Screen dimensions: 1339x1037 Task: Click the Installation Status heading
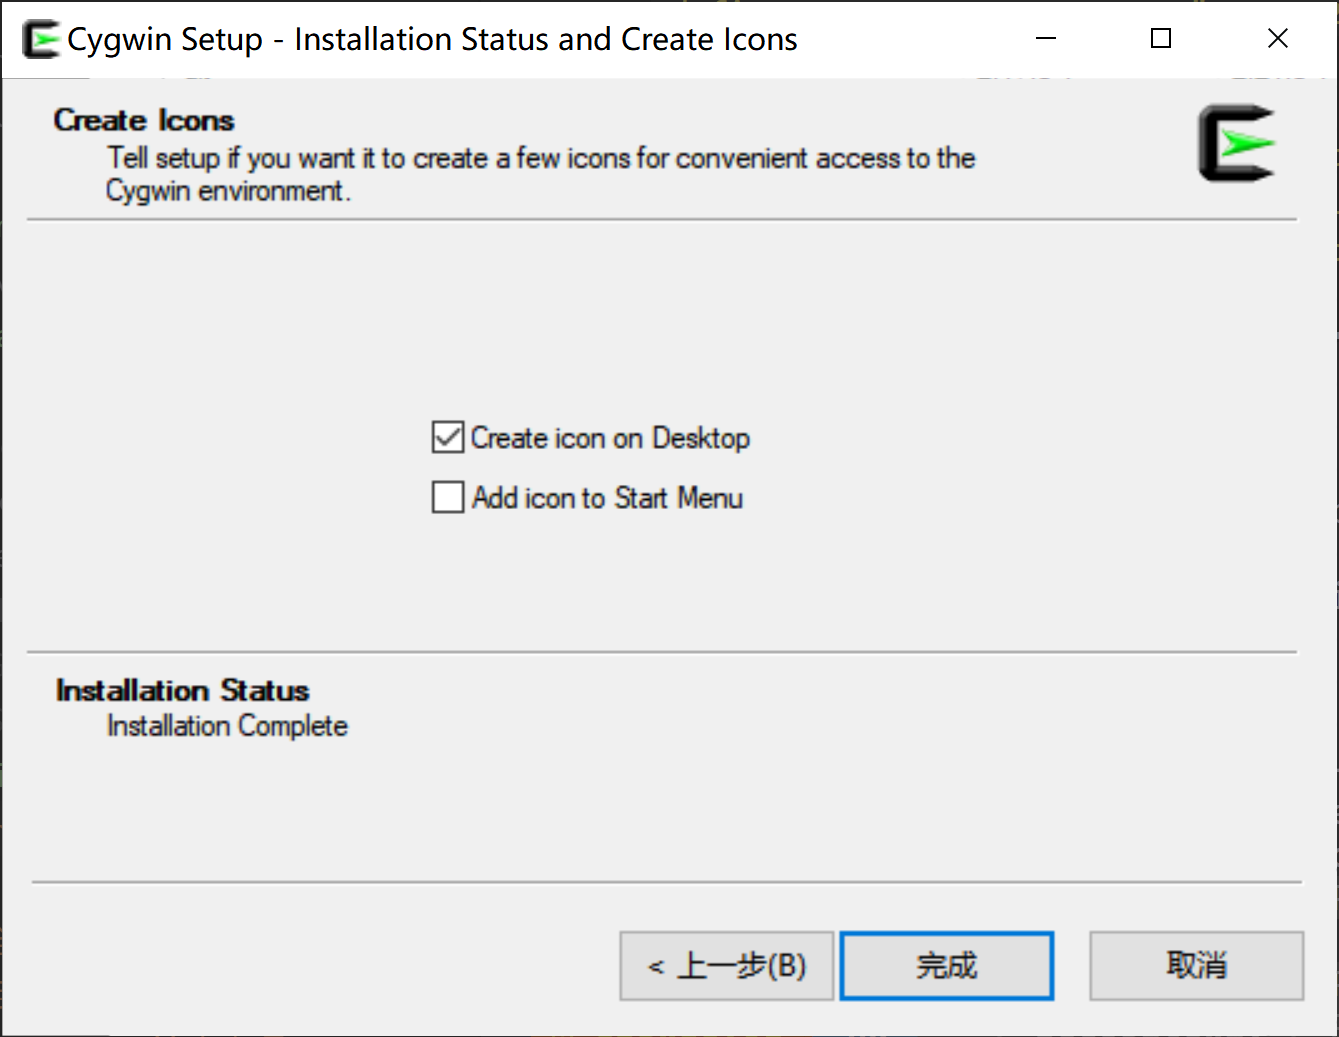[x=182, y=690]
